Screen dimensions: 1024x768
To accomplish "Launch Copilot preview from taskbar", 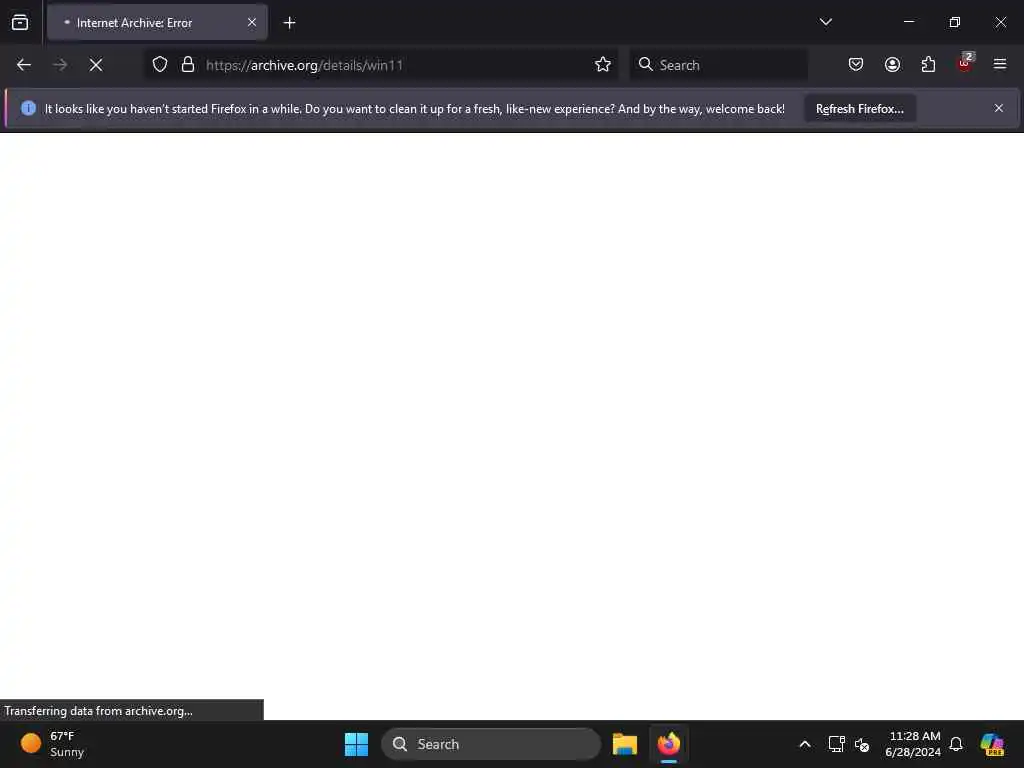I will [x=992, y=744].
